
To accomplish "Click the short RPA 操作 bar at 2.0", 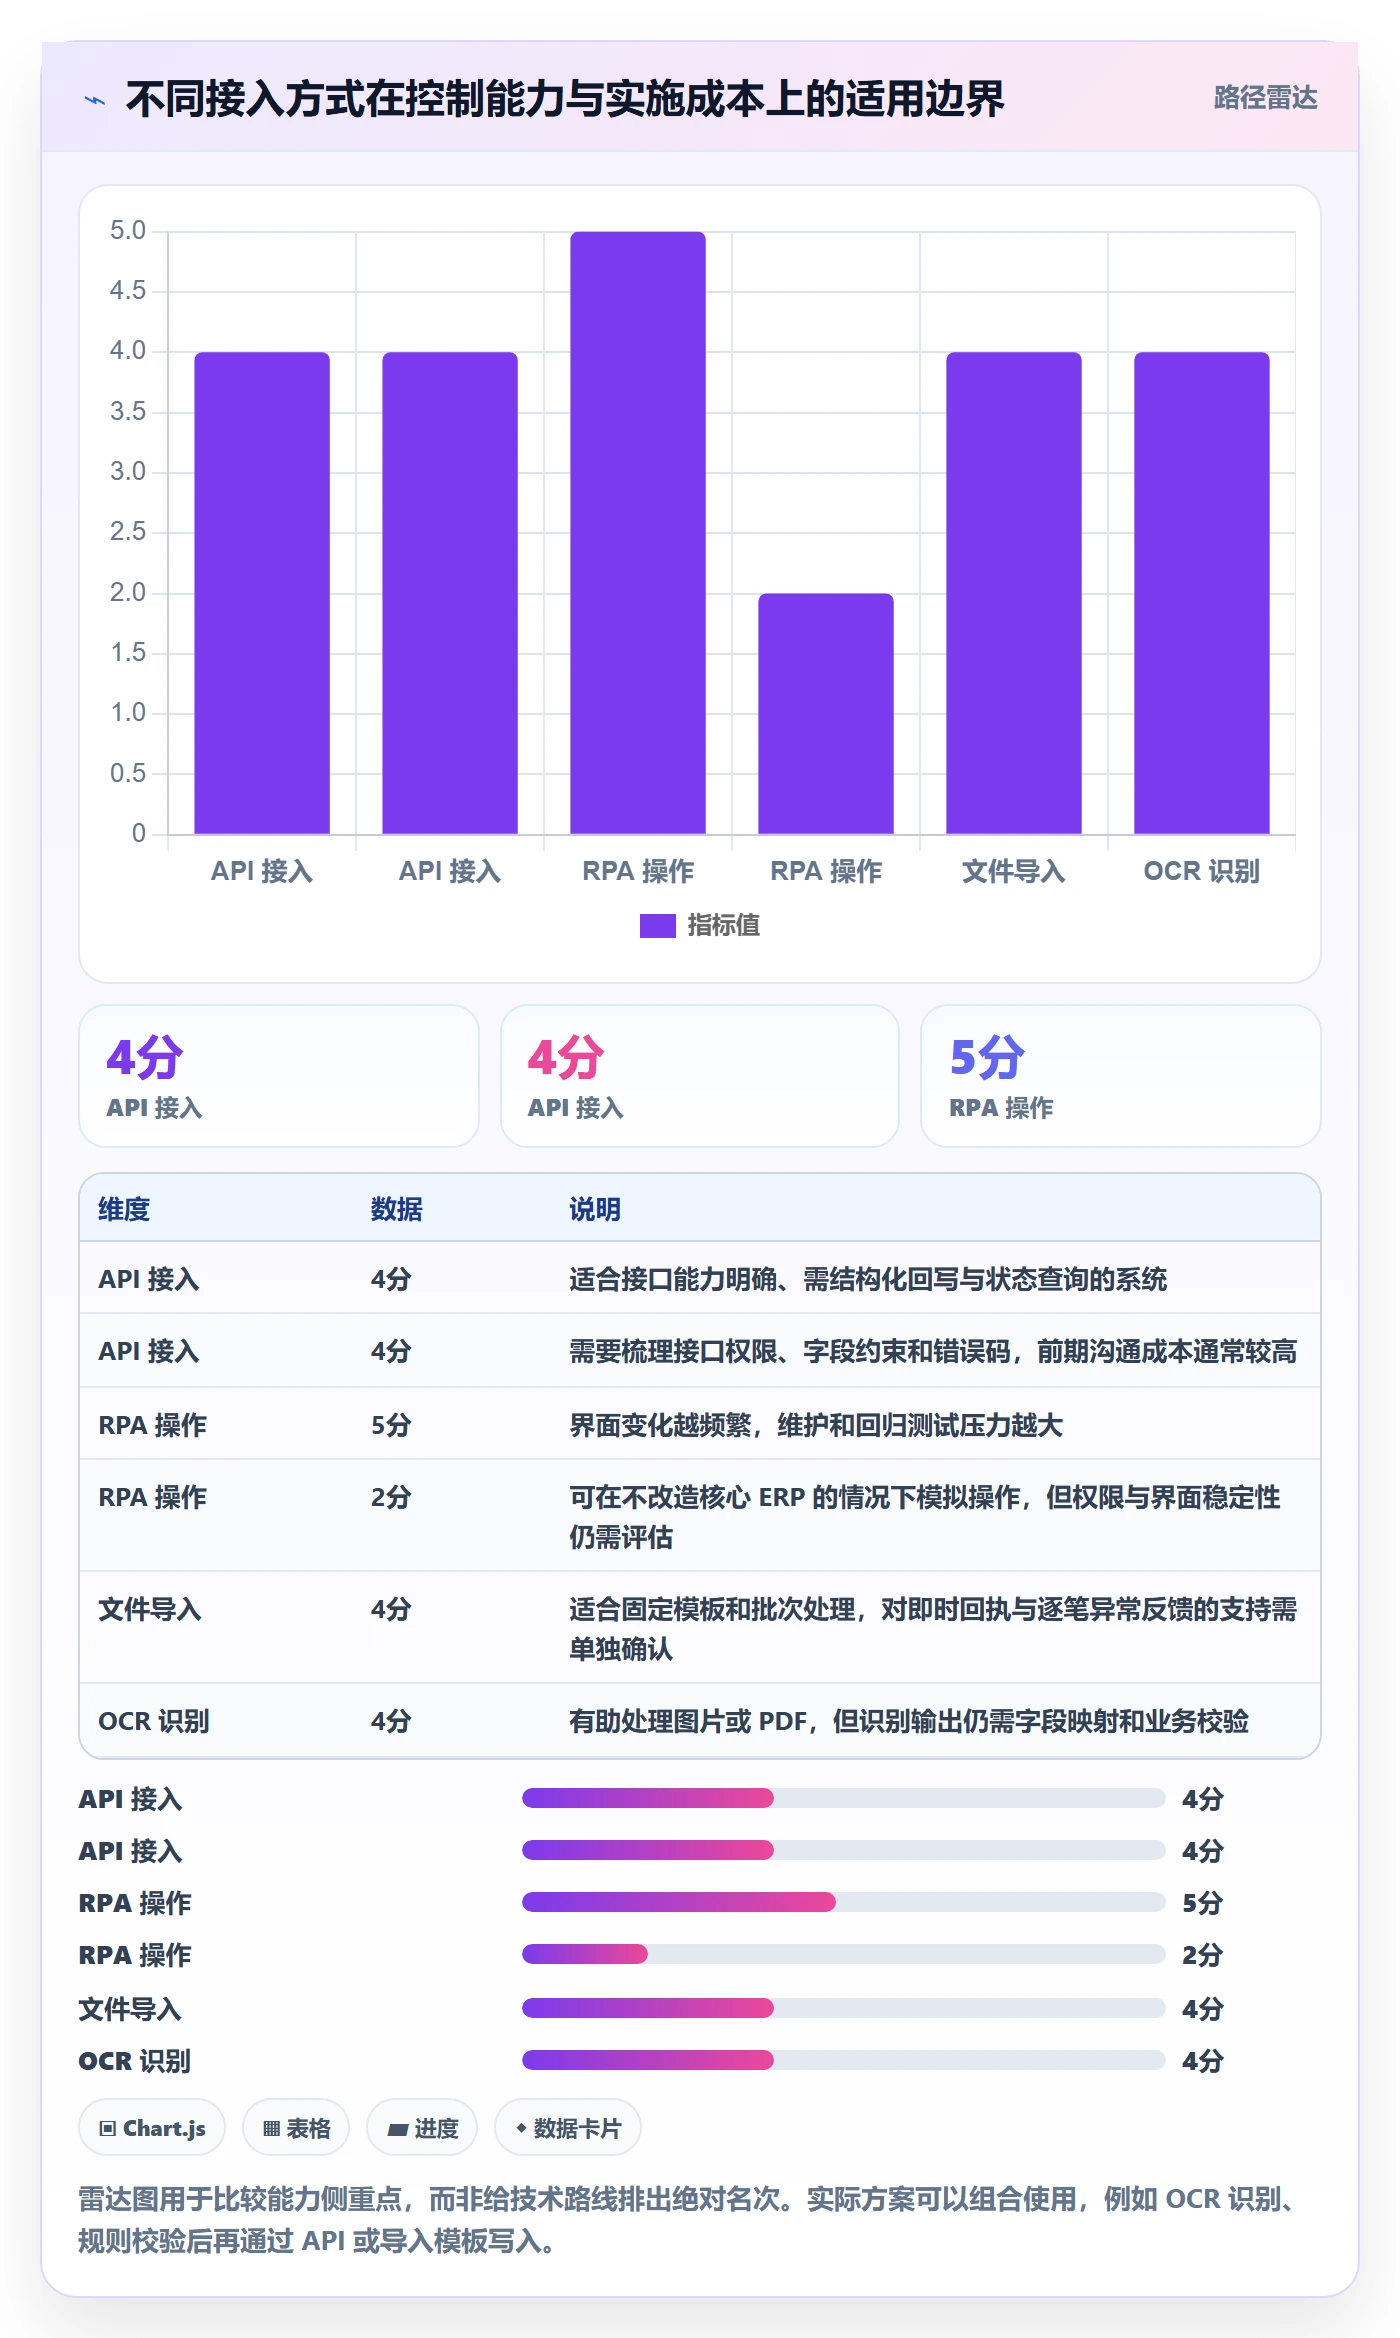I will (826, 713).
